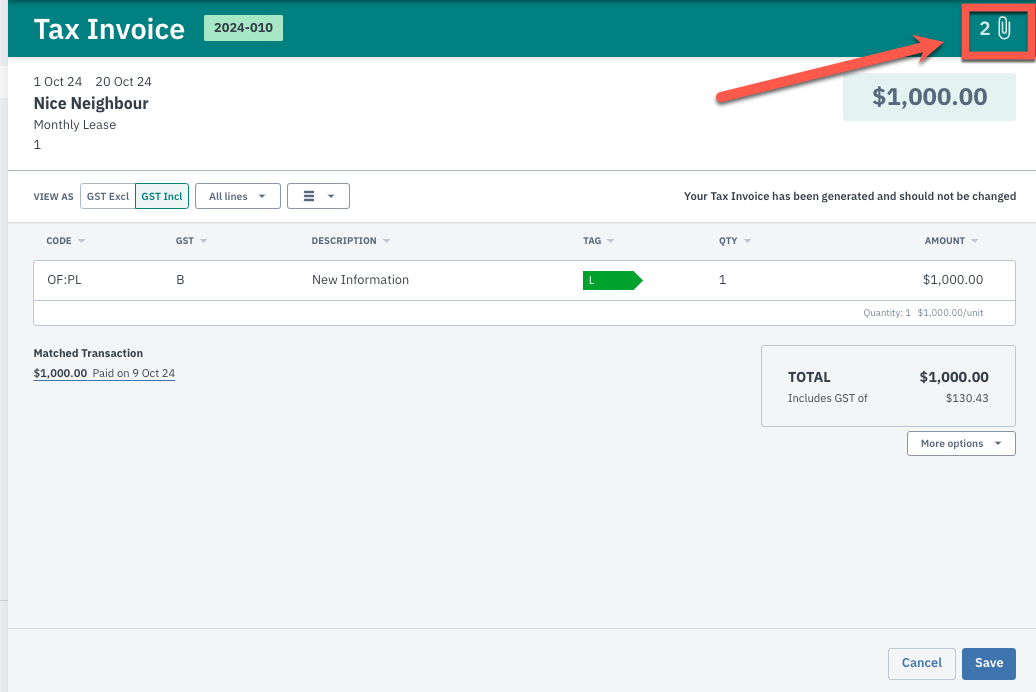This screenshot has height=692, width=1036.
Task: Click the GST code B cell
Action: point(180,280)
